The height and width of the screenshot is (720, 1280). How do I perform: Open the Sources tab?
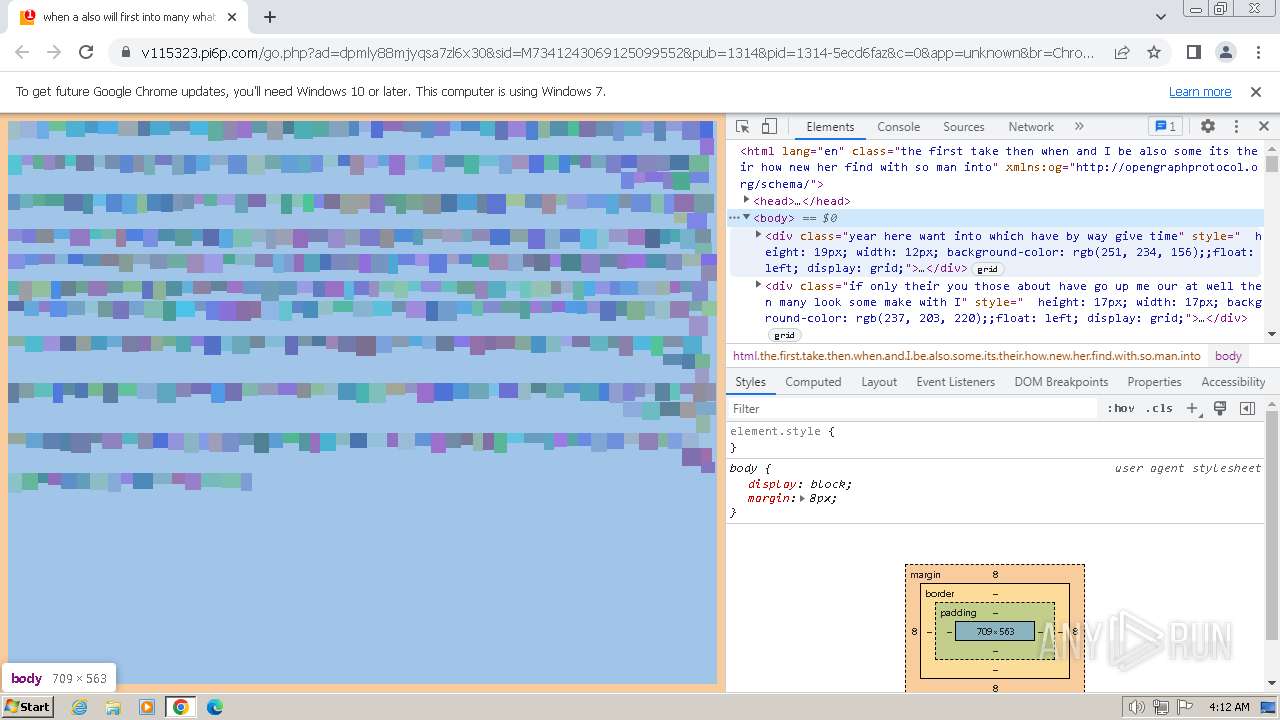click(x=964, y=127)
